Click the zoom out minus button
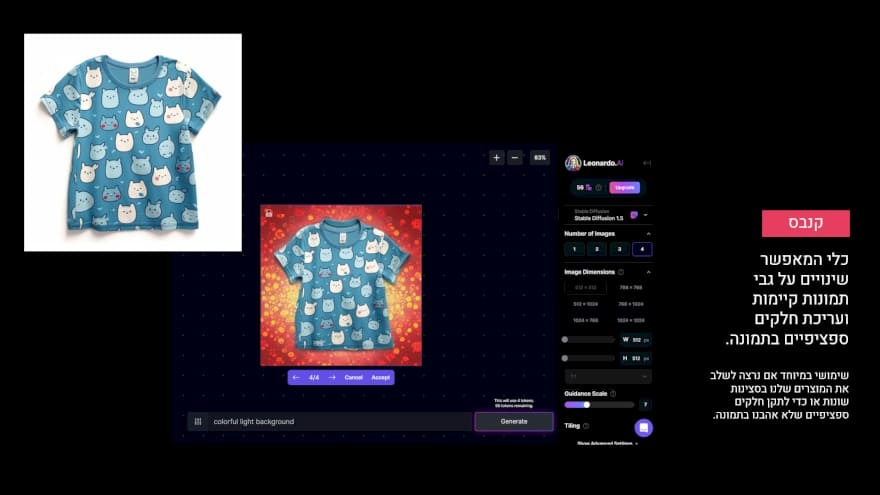880x495 pixels. coord(514,157)
